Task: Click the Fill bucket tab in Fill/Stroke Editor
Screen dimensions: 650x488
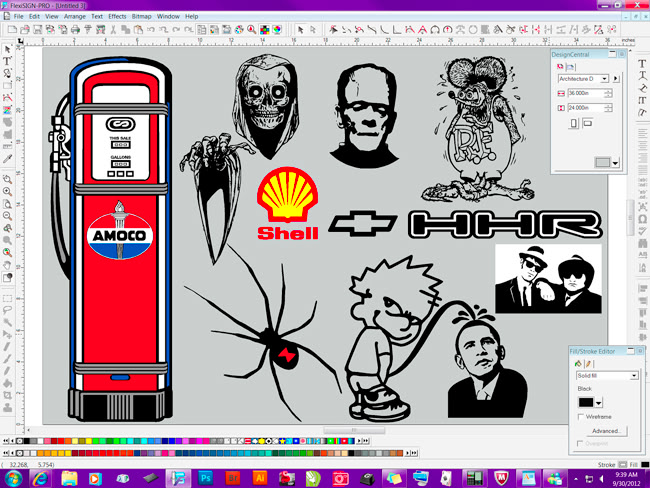Action: pos(578,364)
